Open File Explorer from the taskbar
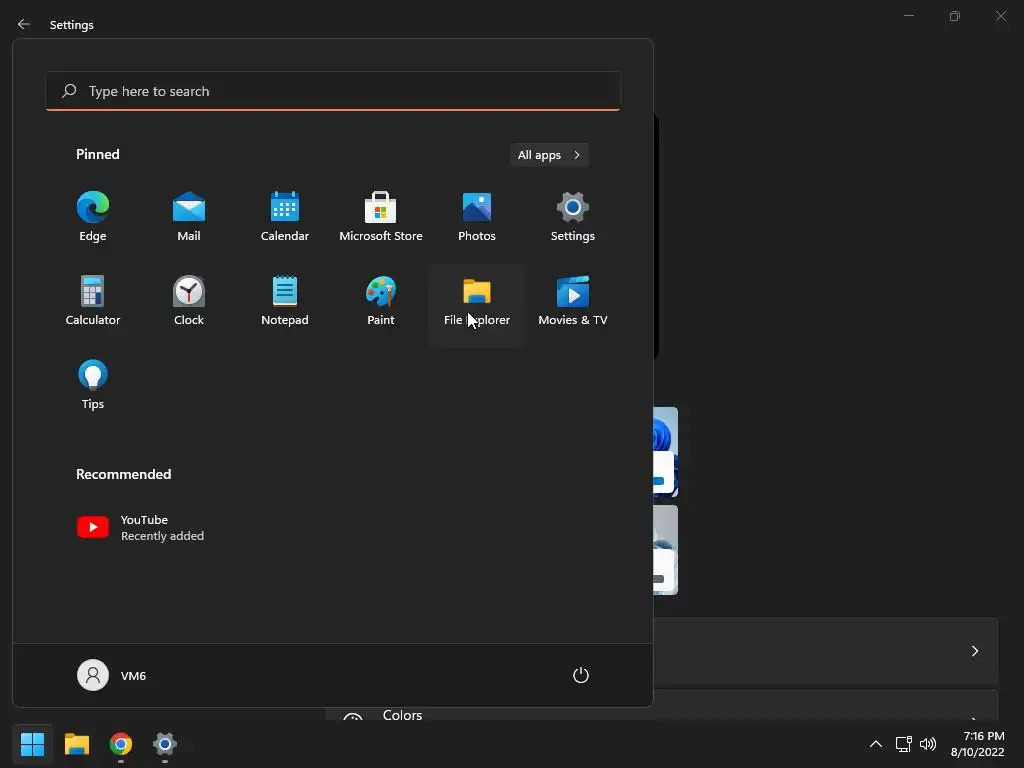 [x=76, y=744]
